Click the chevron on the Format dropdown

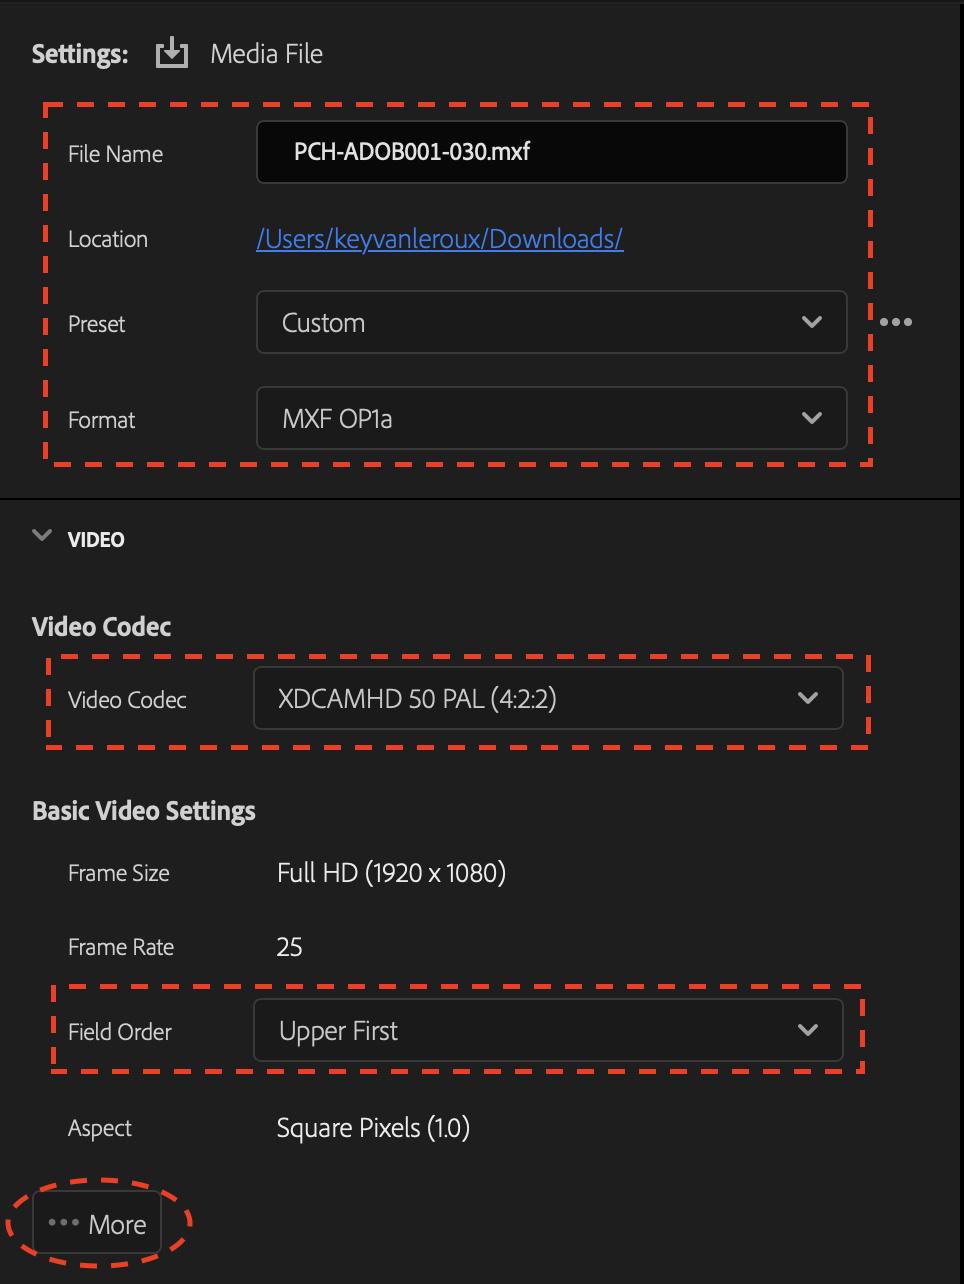click(x=812, y=418)
